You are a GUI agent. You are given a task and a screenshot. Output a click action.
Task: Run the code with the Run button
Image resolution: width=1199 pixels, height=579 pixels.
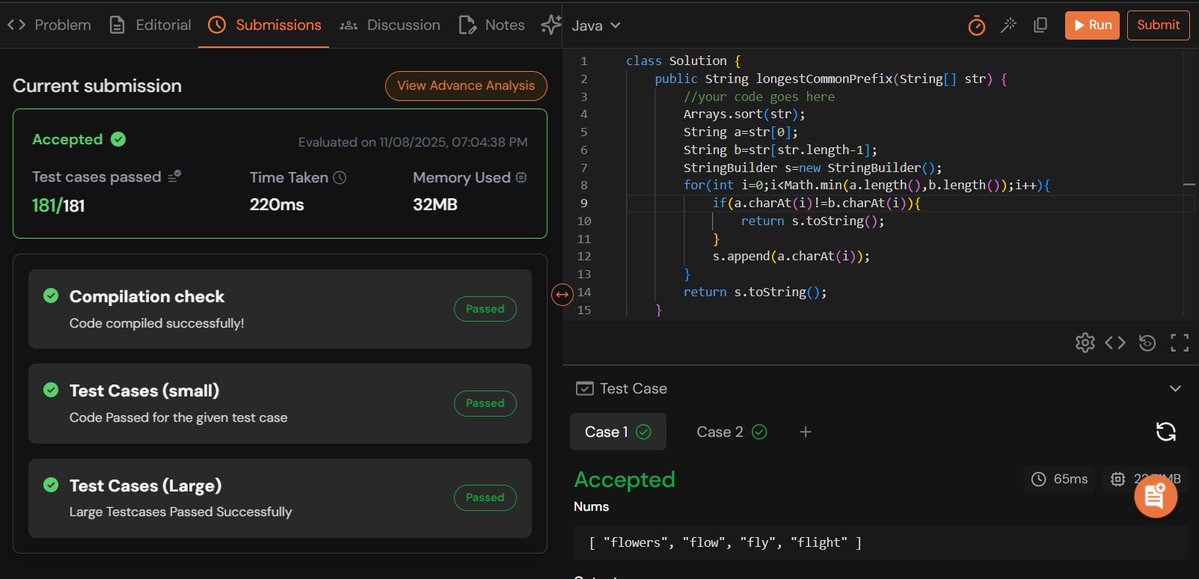point(1091,25)
